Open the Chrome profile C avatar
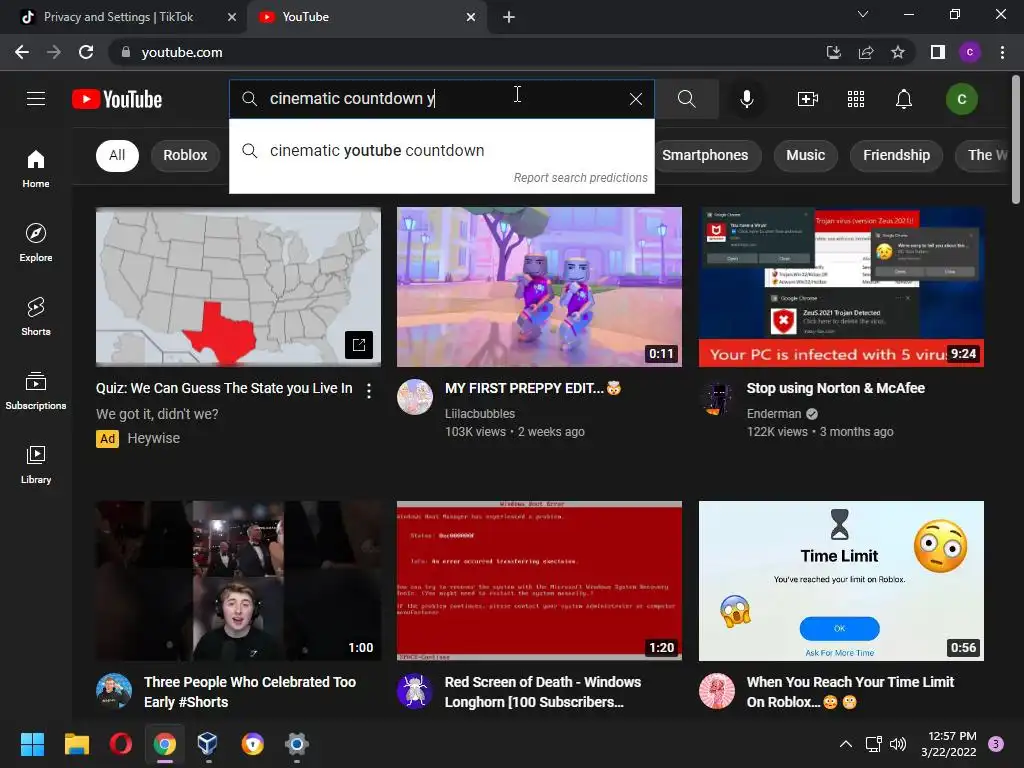This screenshot has width=1024, height=768. click(x=970, y=52)
